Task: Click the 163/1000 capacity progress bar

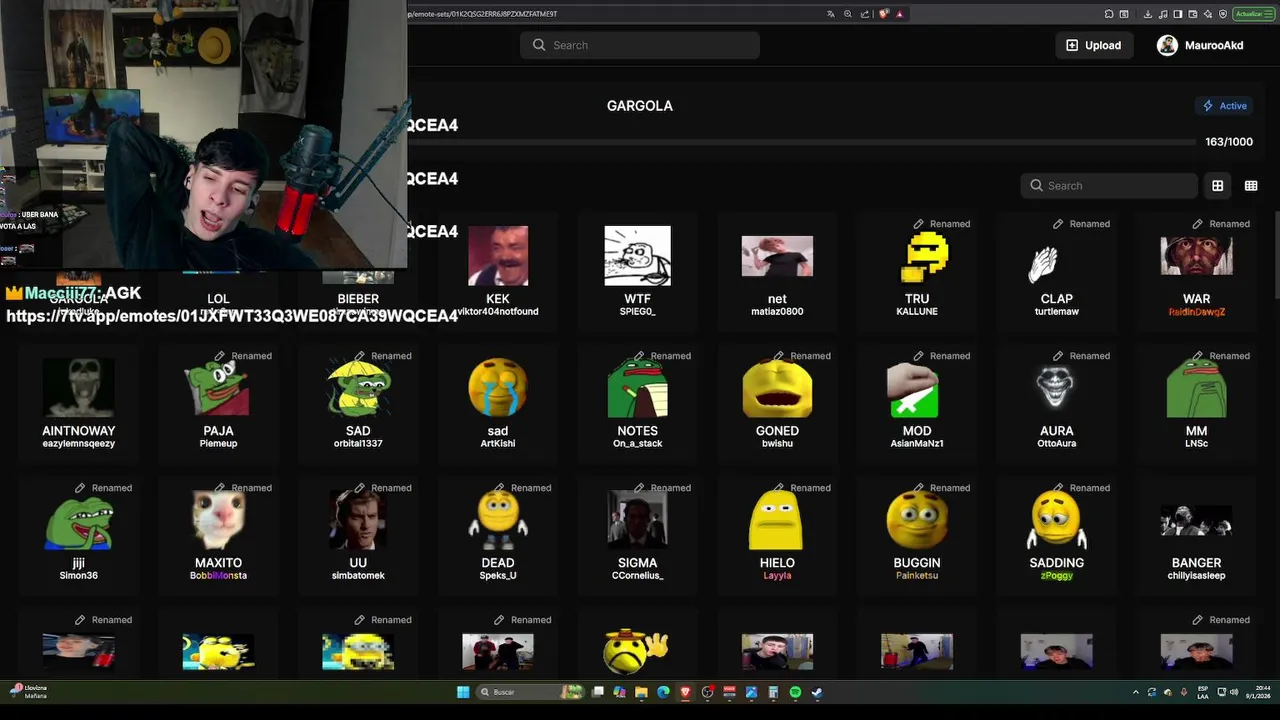Action: [x=800, y=142]
